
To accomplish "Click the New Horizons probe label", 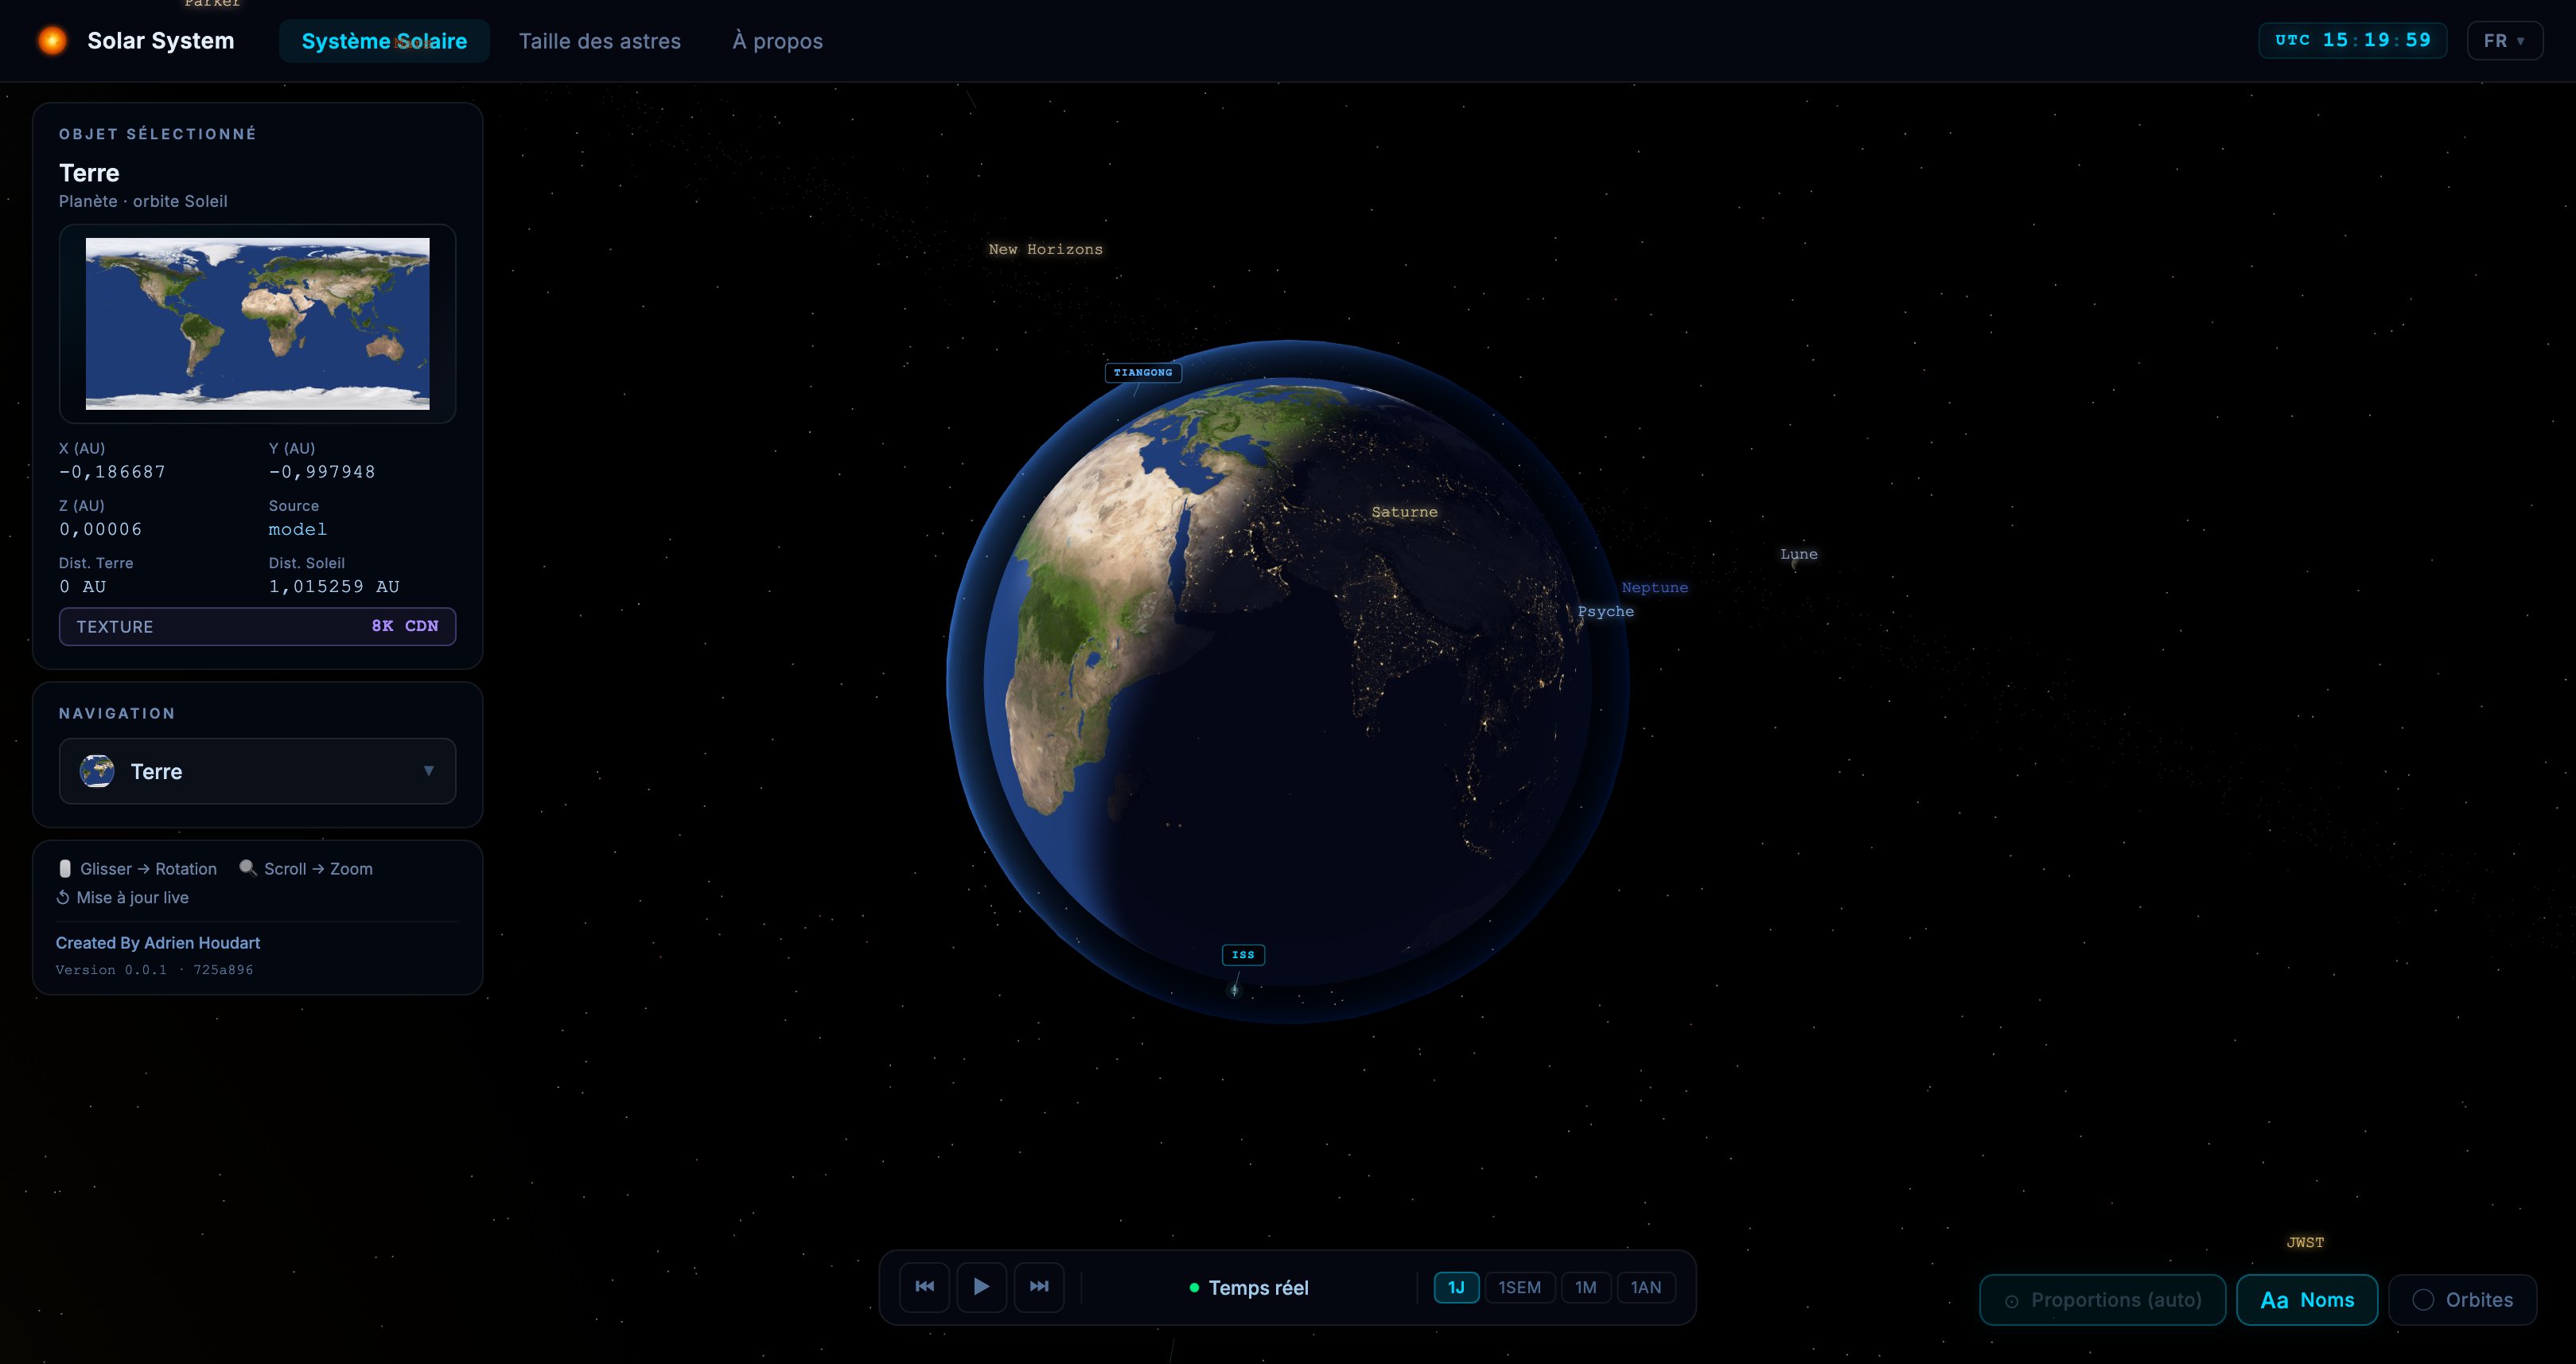I will pos(1045,249).
